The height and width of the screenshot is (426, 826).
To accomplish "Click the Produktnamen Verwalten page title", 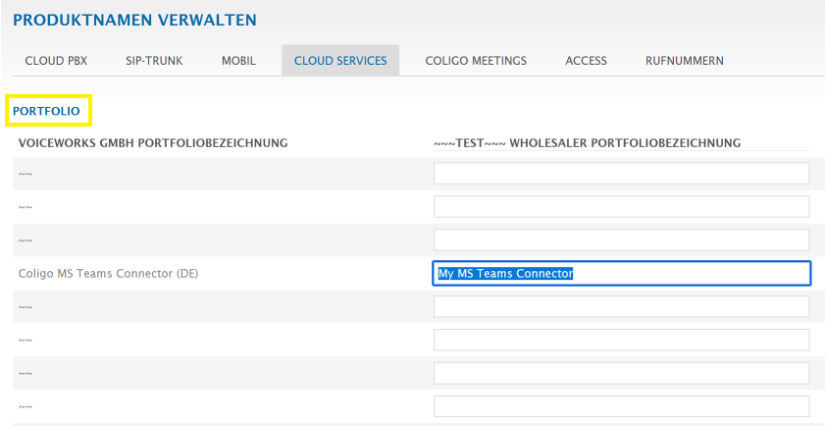I will click(134, 19).
